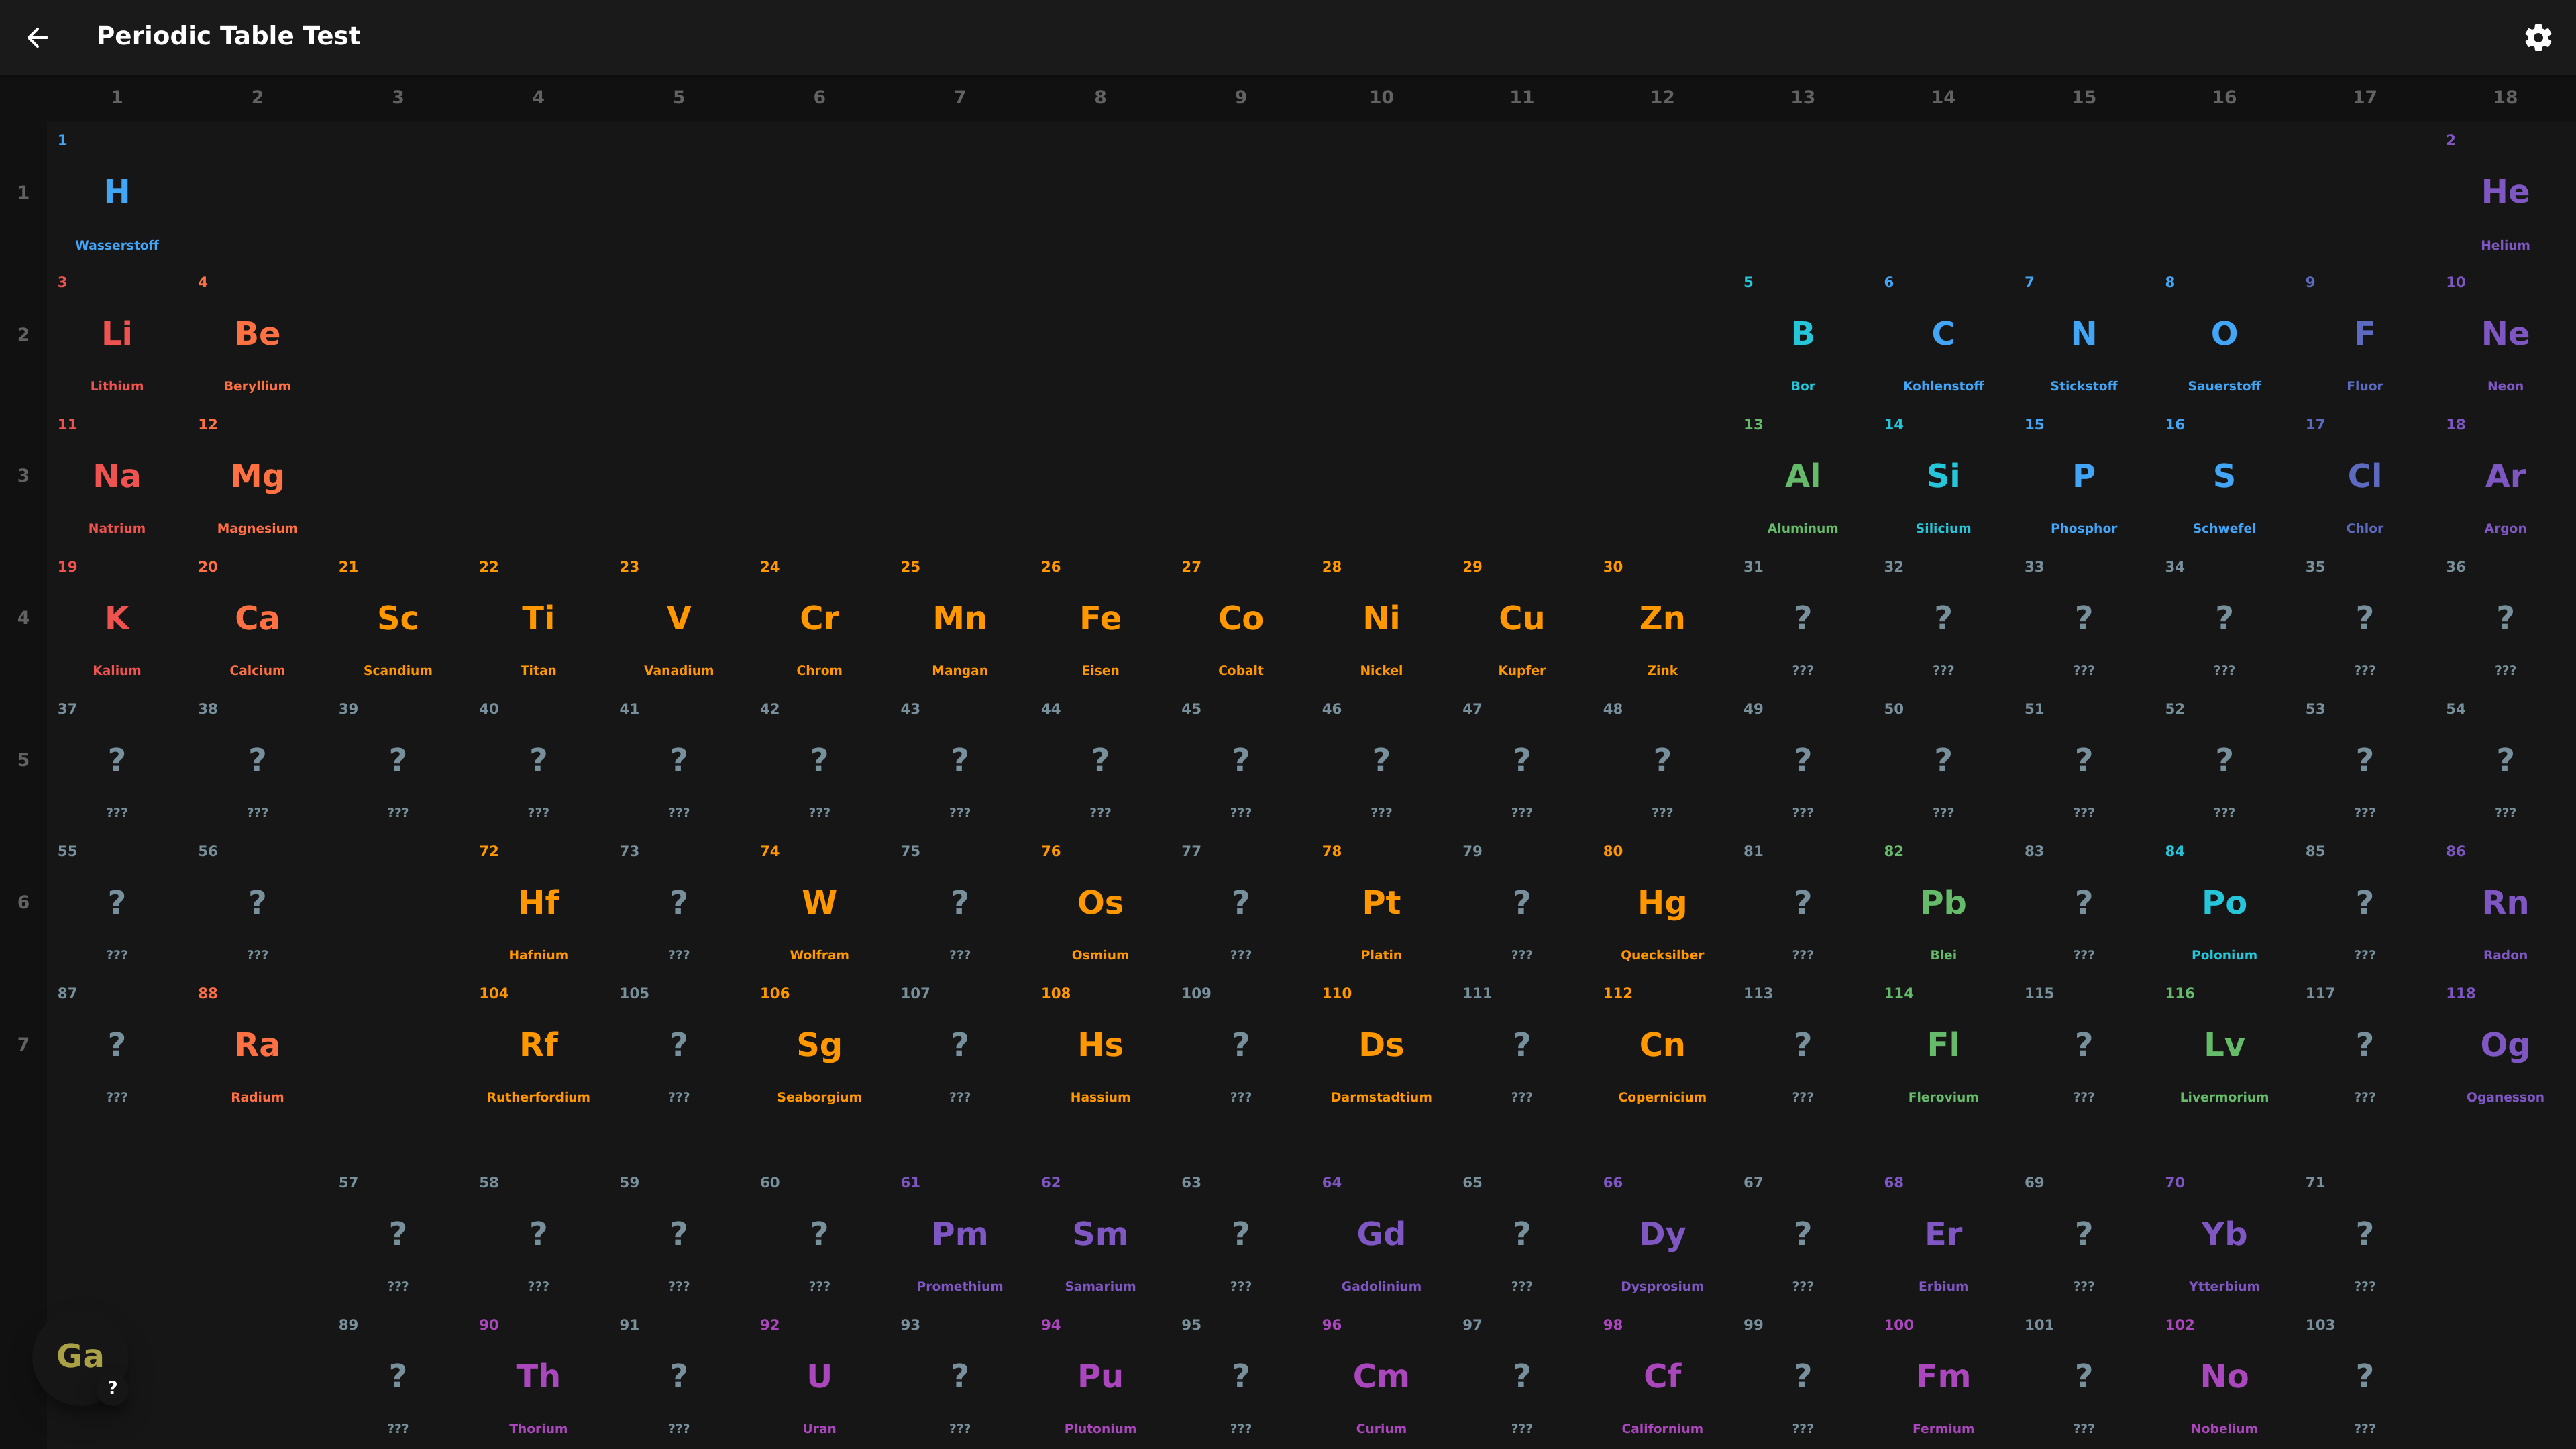The image size is (2576, 1449).
Task: Select the Titan (Ti) cell
Action: pyautogui.click(x=538, y=619)
